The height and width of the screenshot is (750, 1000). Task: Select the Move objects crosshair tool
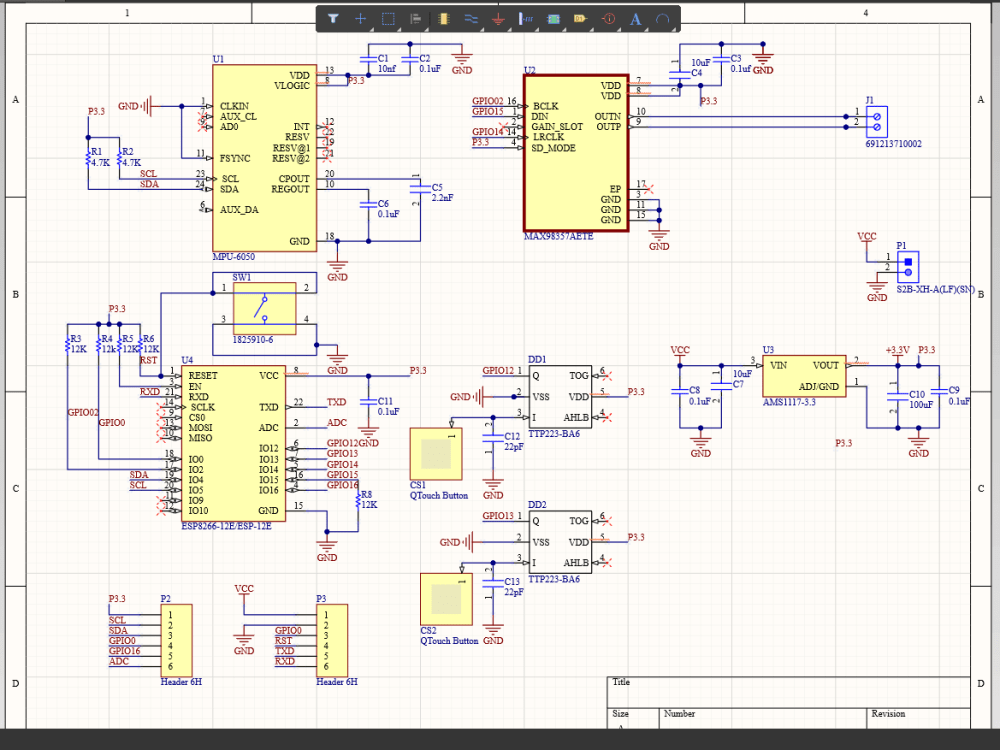[360, 18]
